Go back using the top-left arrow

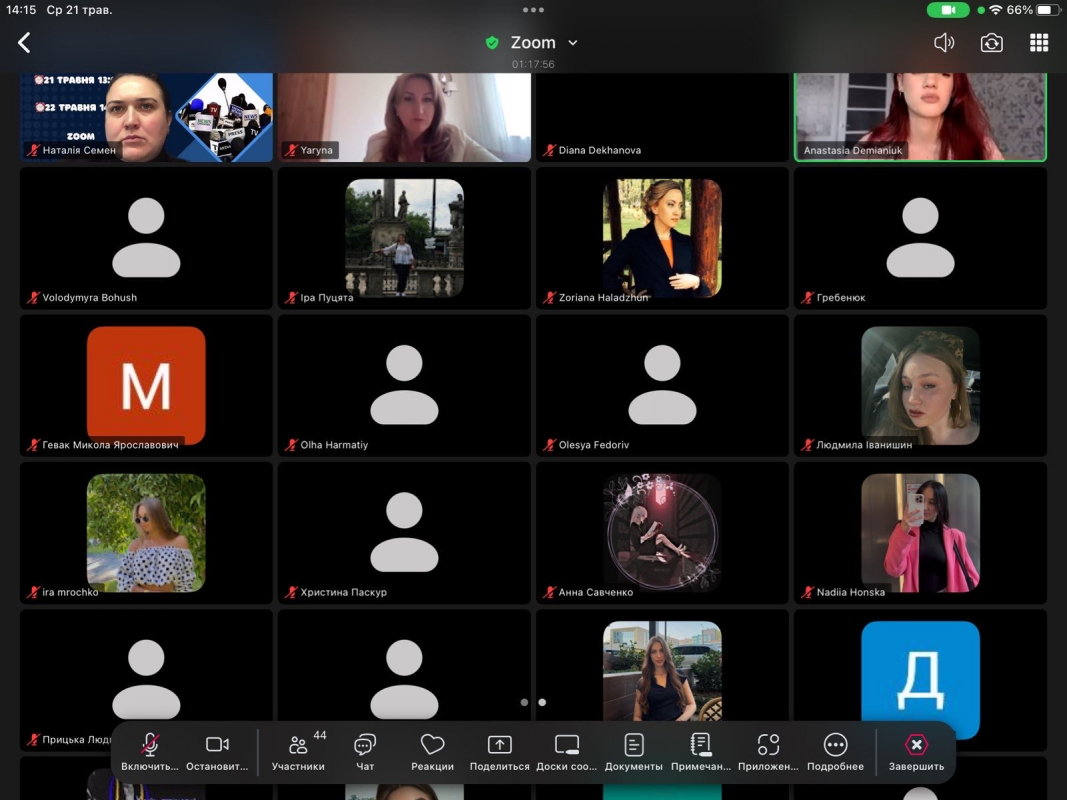pos(25,42)
